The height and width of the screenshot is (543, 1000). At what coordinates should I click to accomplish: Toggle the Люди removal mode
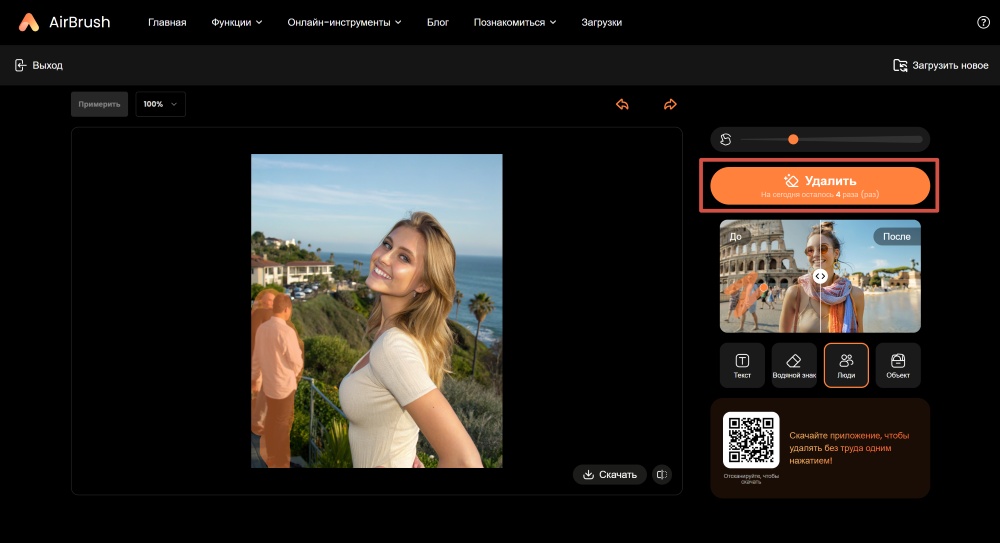pyautogui.click(x=846, y=365)
